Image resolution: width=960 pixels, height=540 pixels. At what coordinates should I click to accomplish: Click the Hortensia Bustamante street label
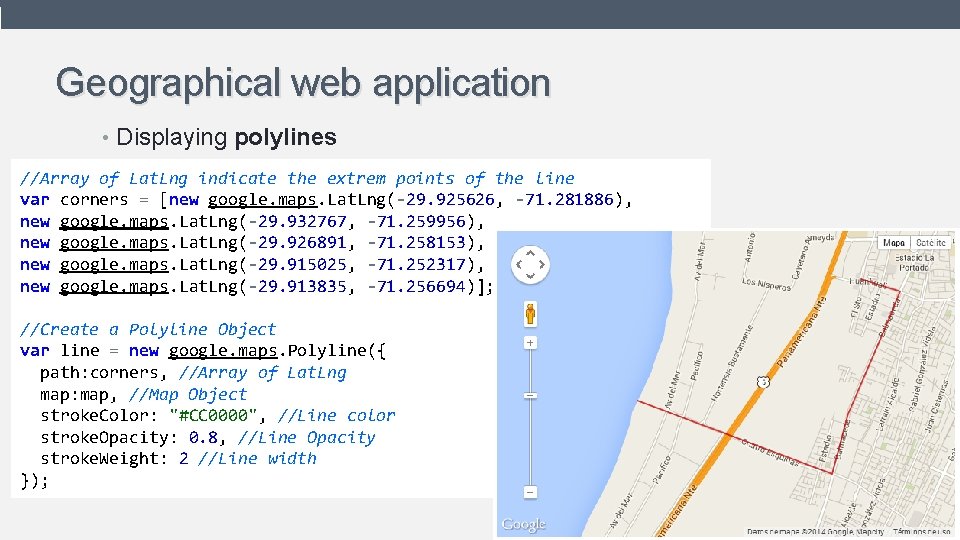tap(732, 364)
